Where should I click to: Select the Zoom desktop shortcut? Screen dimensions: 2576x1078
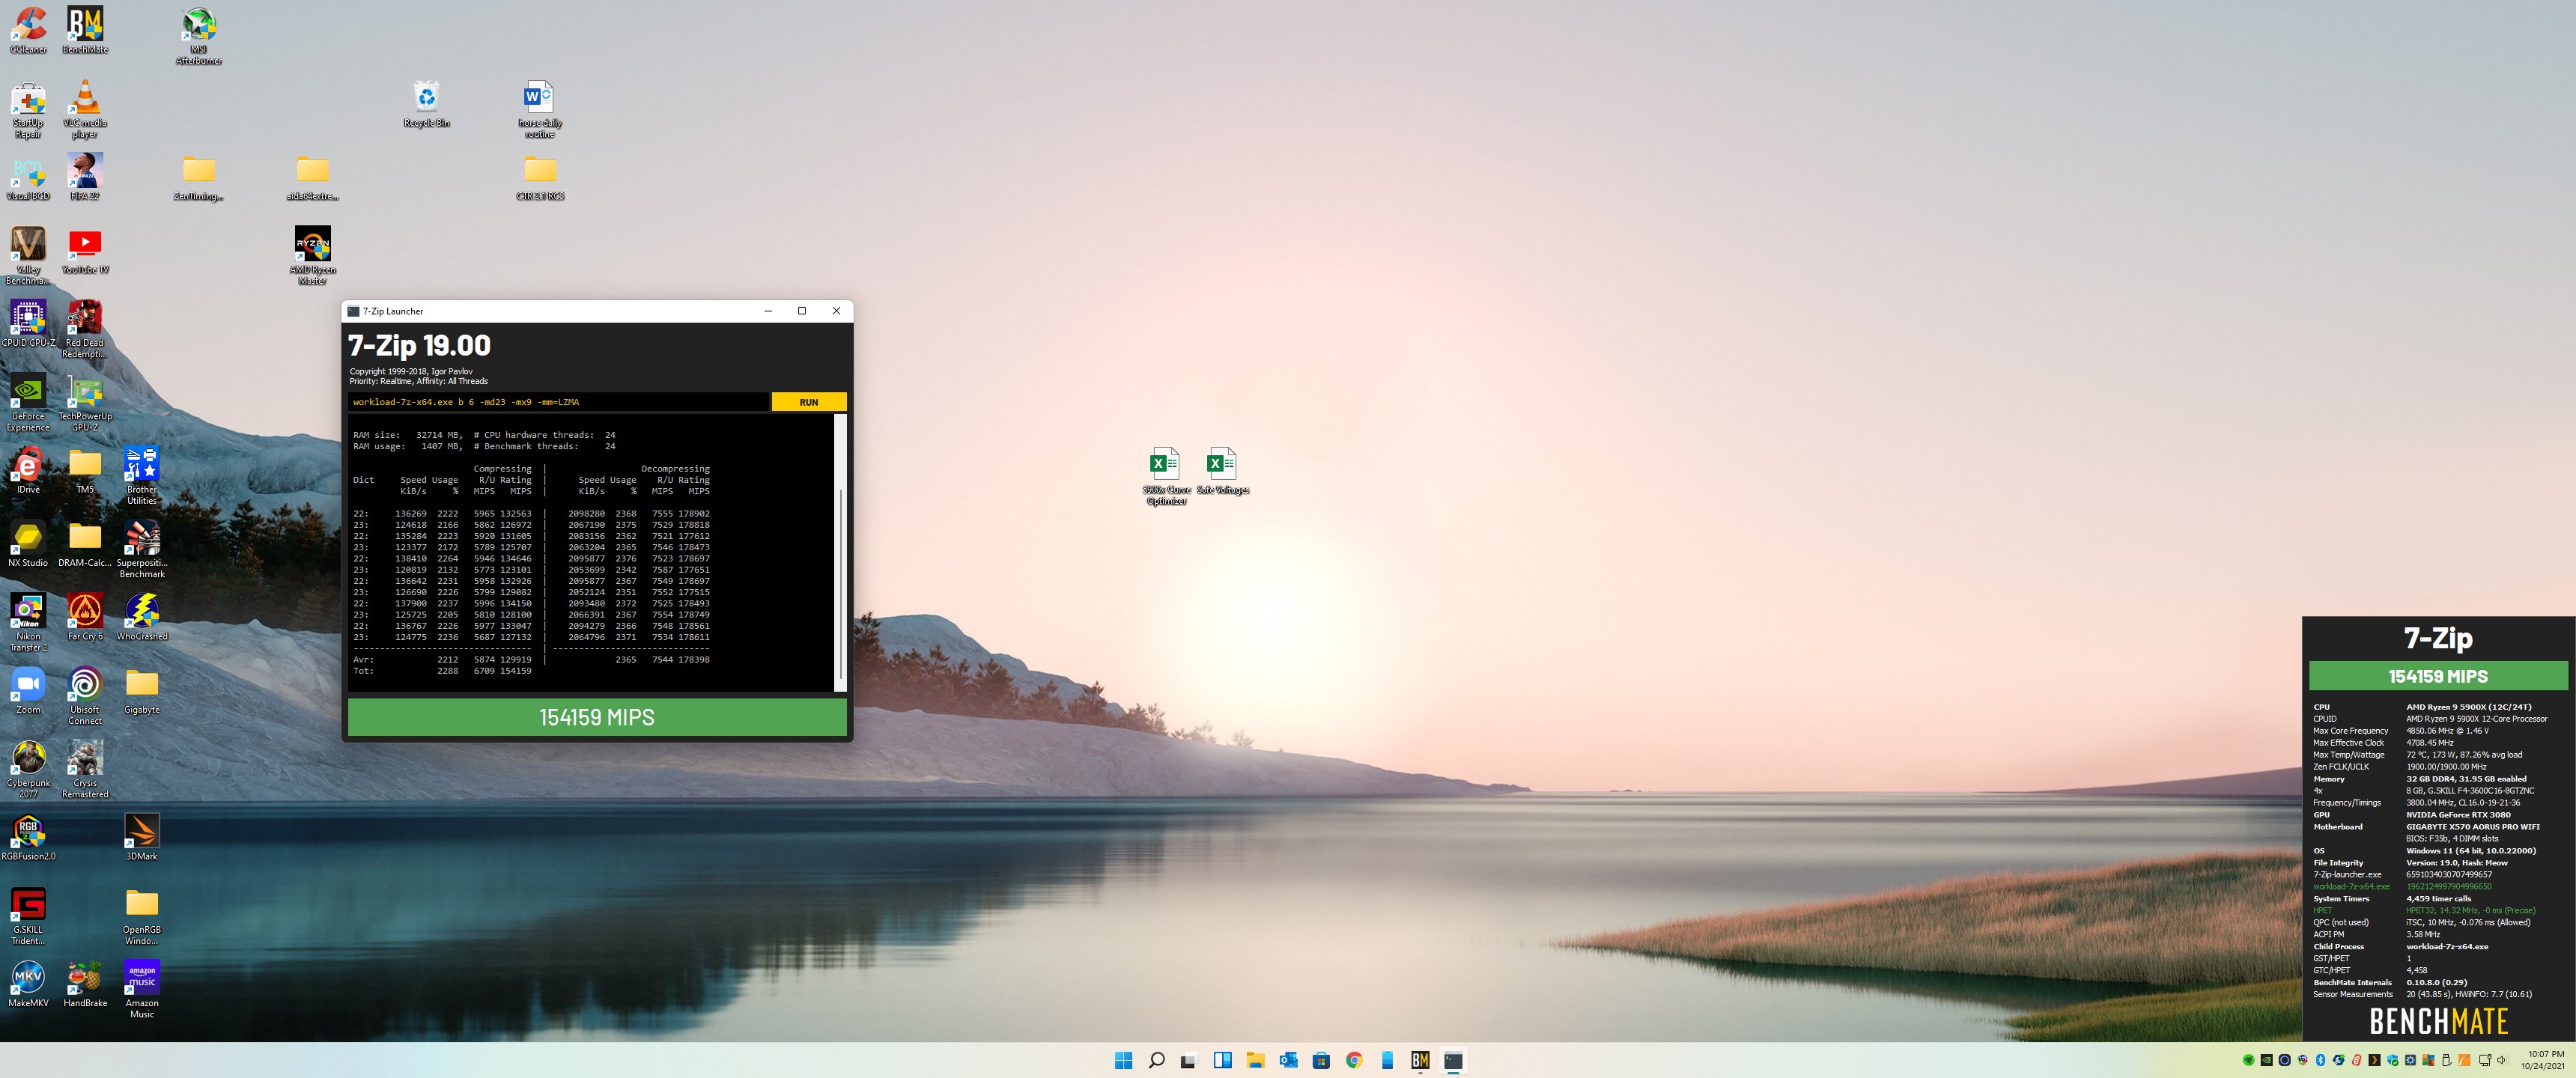pos(28,691)
